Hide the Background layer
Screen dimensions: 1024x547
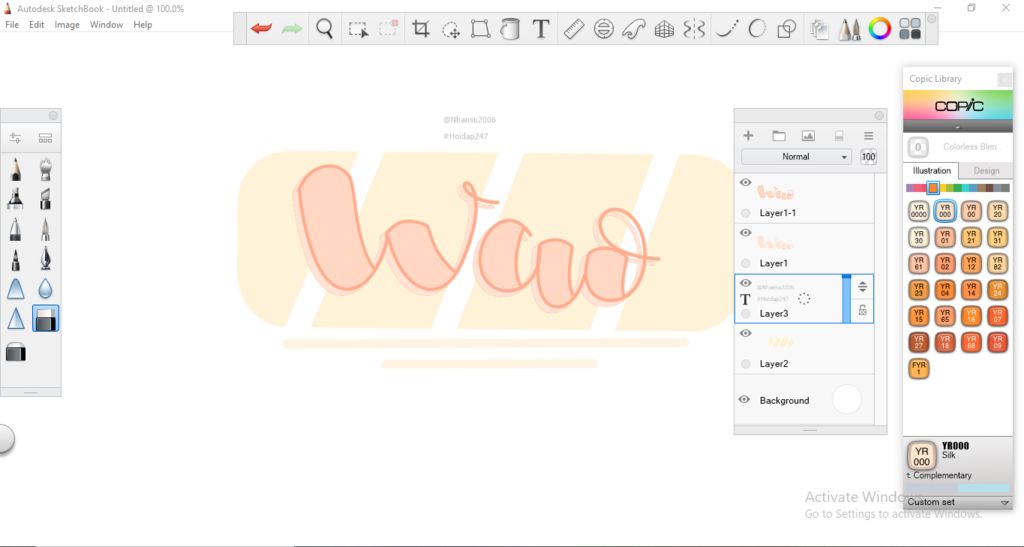tap(744, 399)
